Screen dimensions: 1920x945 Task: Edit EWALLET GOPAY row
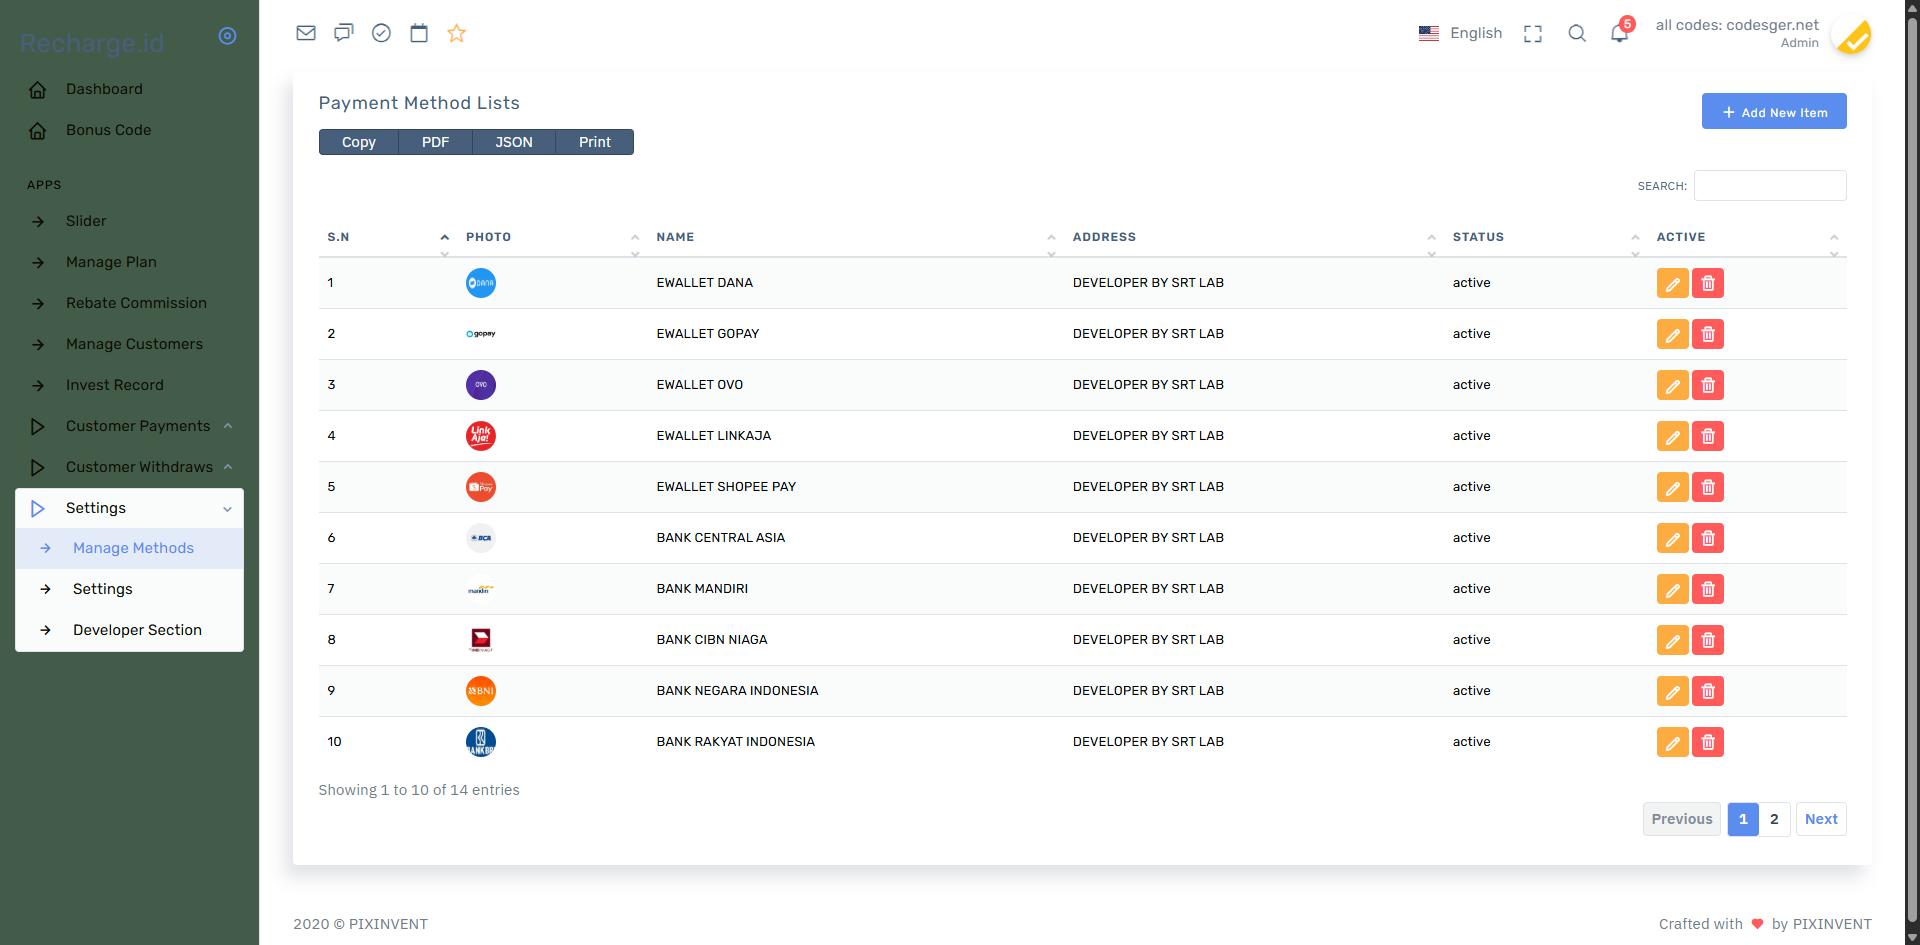click(x=1672, y=334)
